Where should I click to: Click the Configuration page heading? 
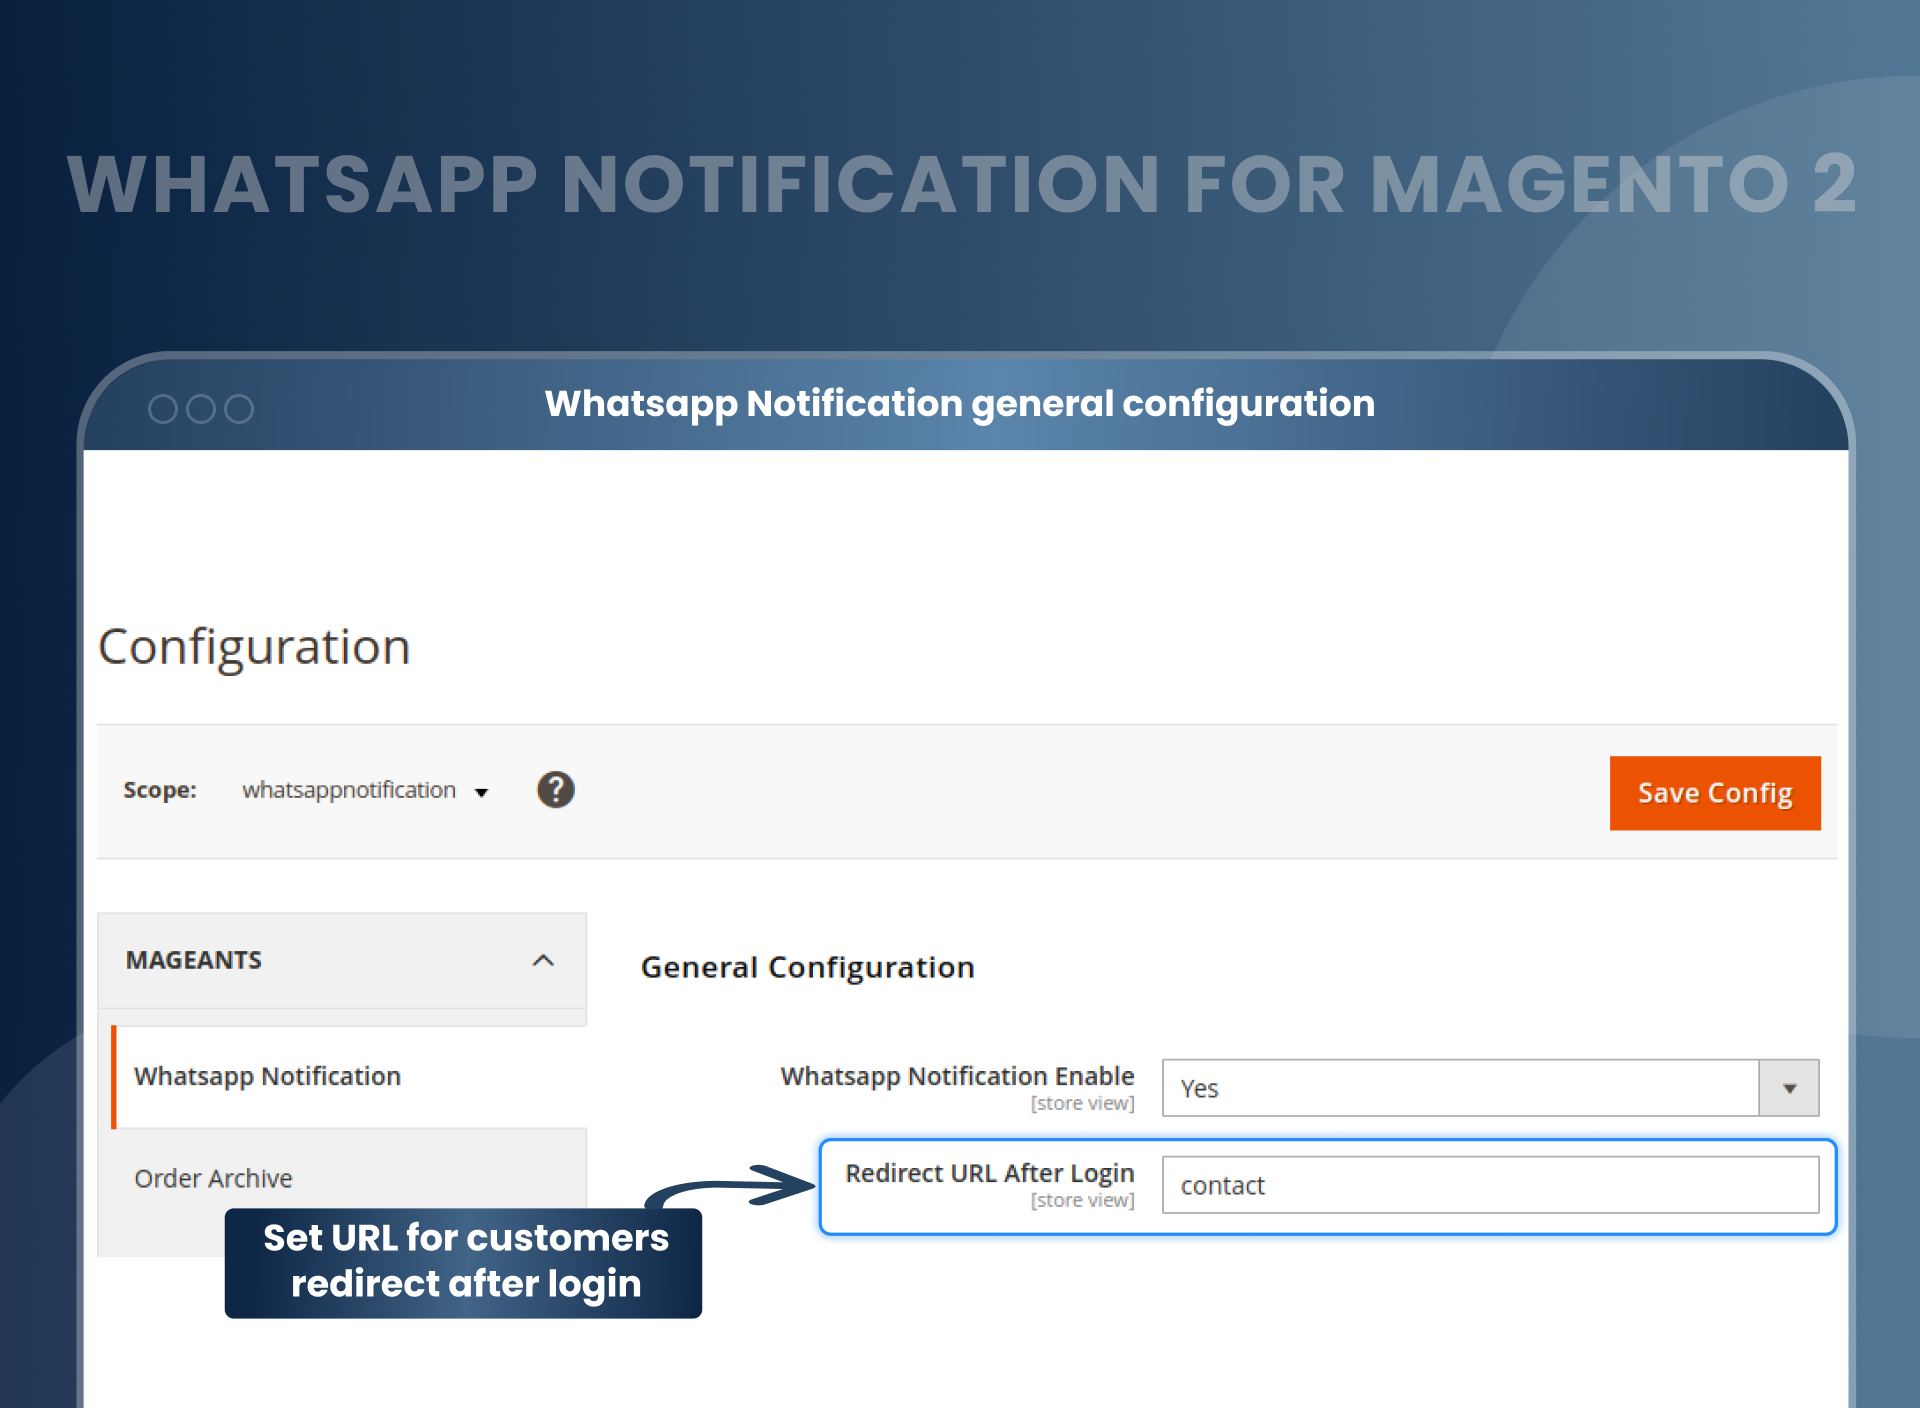(255, 647)
